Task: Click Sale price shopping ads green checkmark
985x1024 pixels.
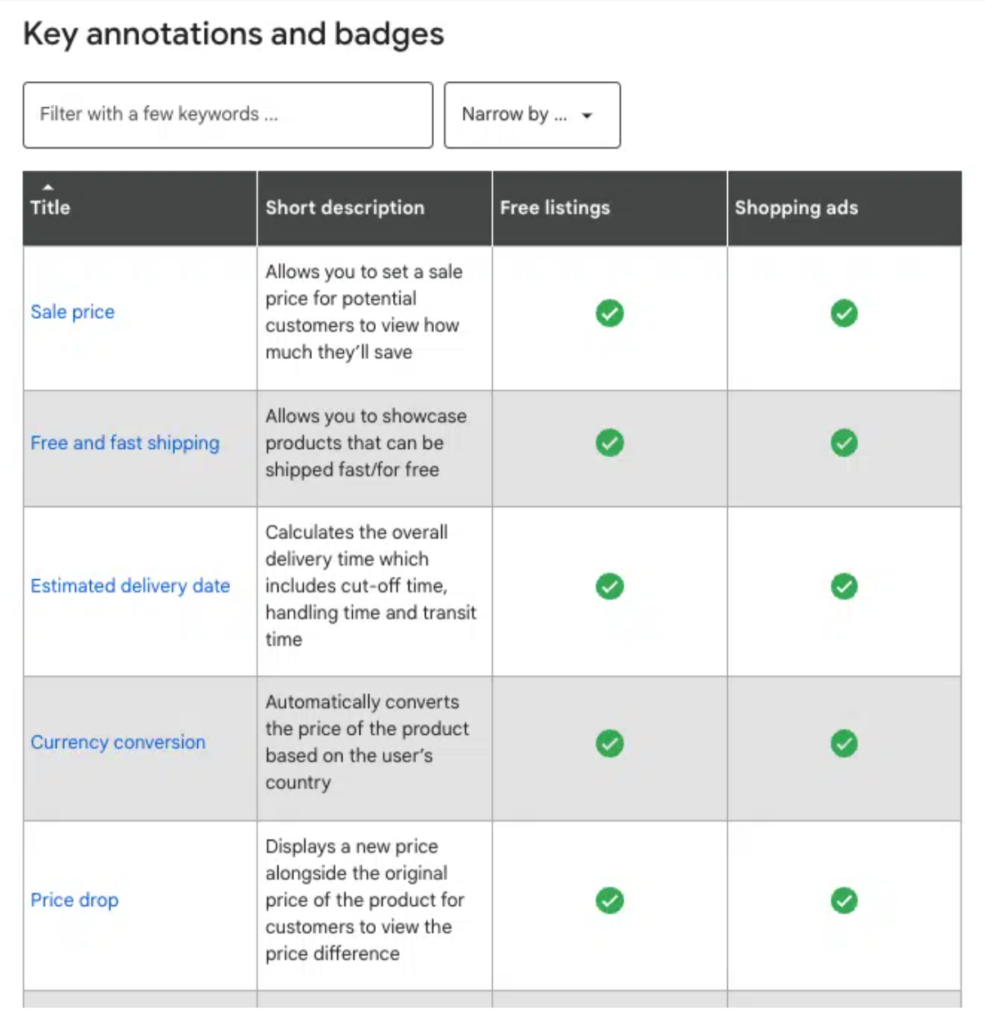Action: [844, 314]
